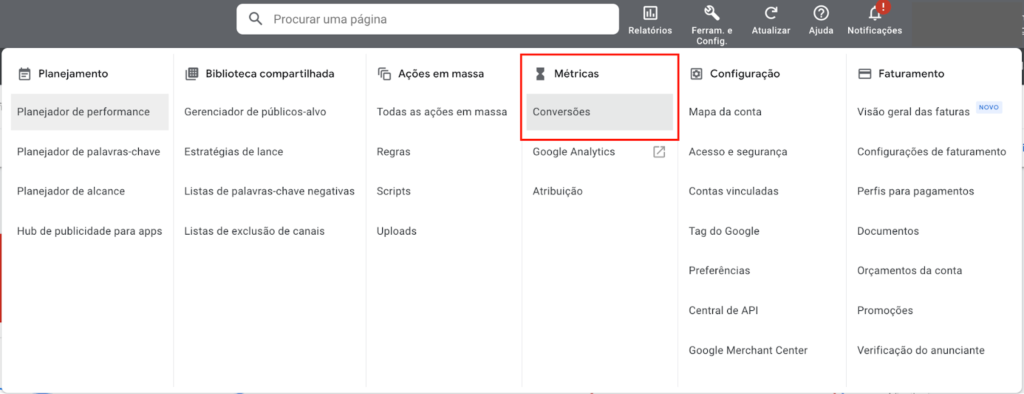Click the Métricas heading text

pyautogui.click(x=576, y=74)
